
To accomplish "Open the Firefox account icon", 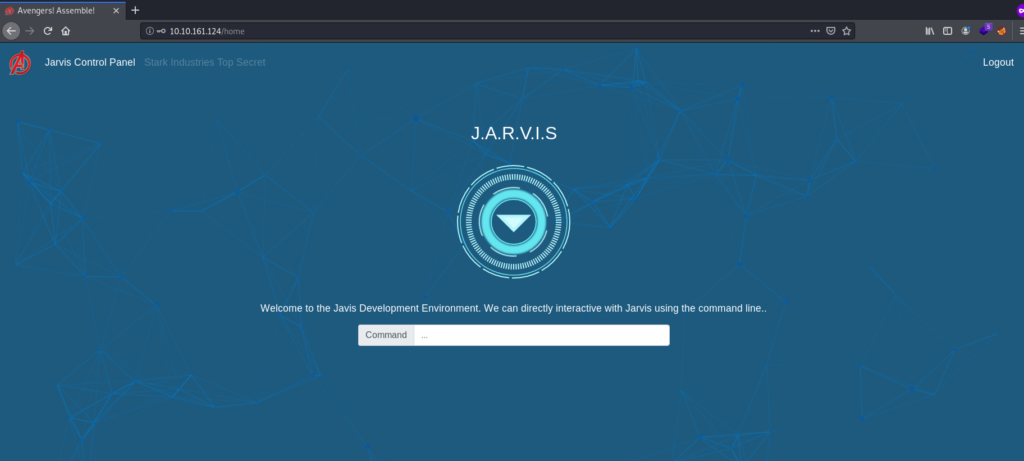I will pos(965,31).
